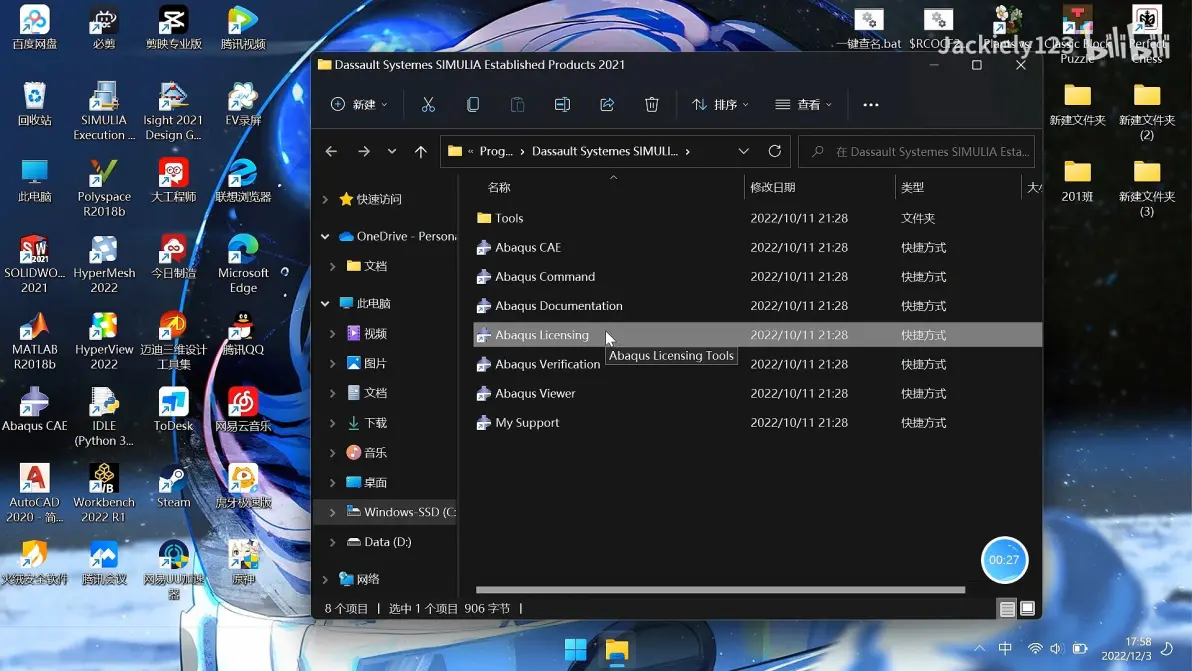Refresh the current folder view
Screen dimensions: 1192x671
pyautogui.click(x=775, y=151)
